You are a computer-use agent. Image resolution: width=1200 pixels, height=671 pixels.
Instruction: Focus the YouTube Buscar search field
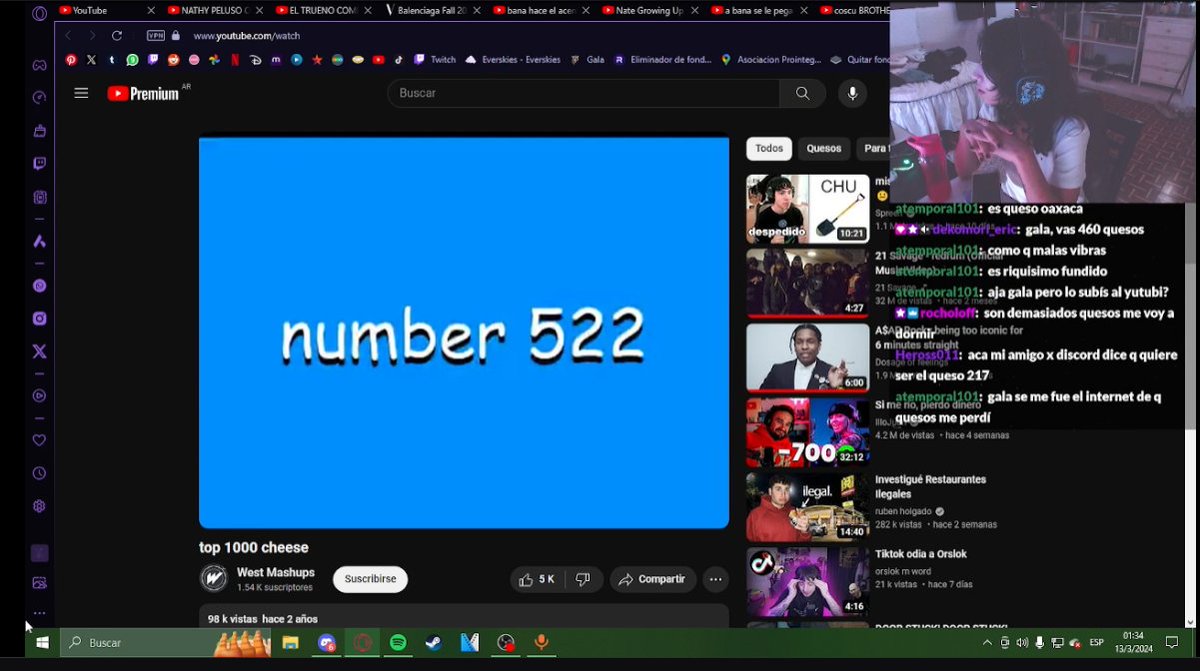tap(584, 93)
